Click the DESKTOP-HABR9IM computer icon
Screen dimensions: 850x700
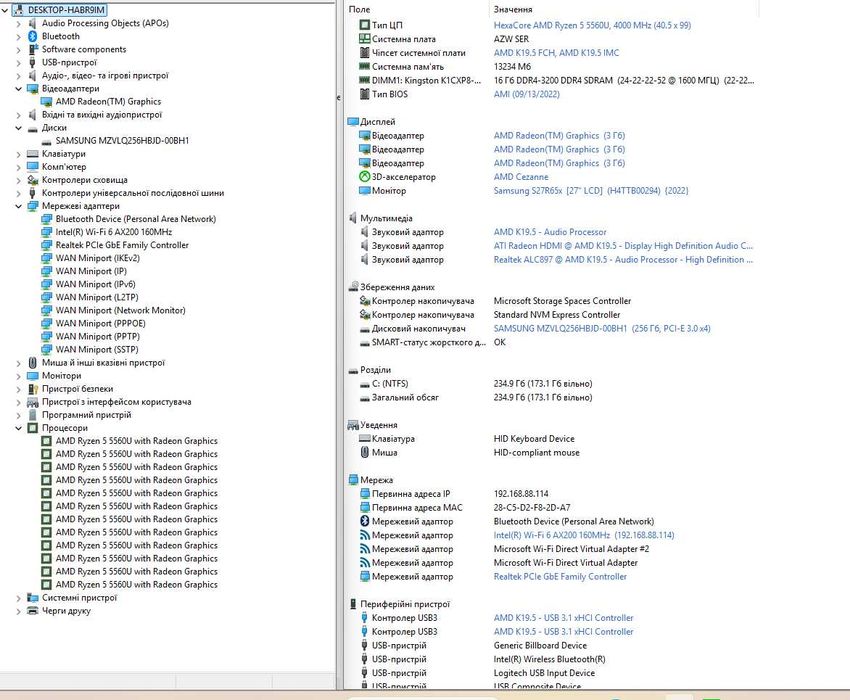point(20,10)
